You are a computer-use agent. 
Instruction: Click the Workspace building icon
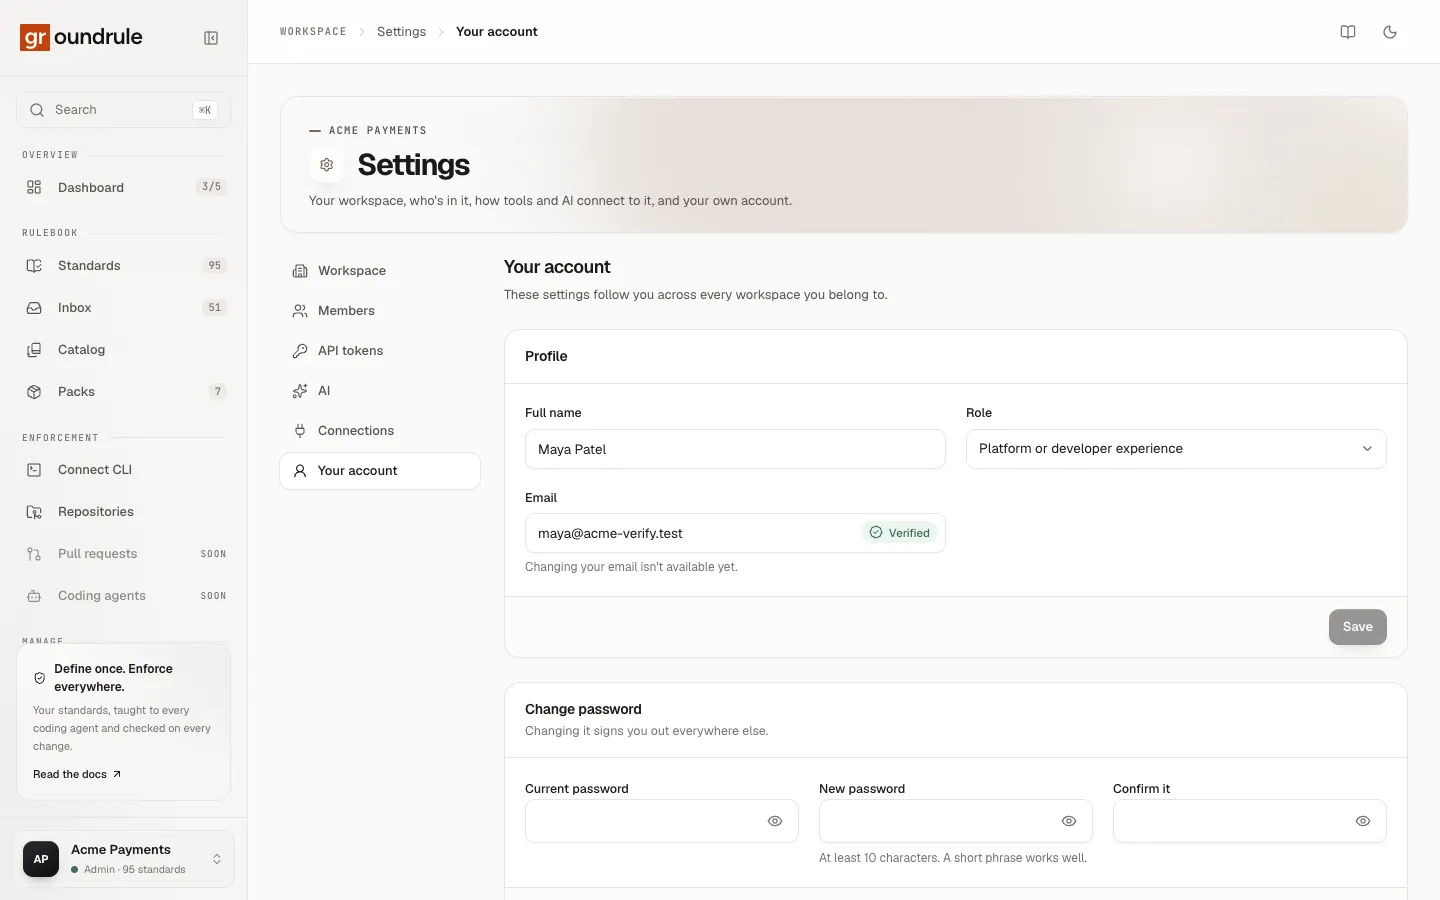[x=300, y=271]
